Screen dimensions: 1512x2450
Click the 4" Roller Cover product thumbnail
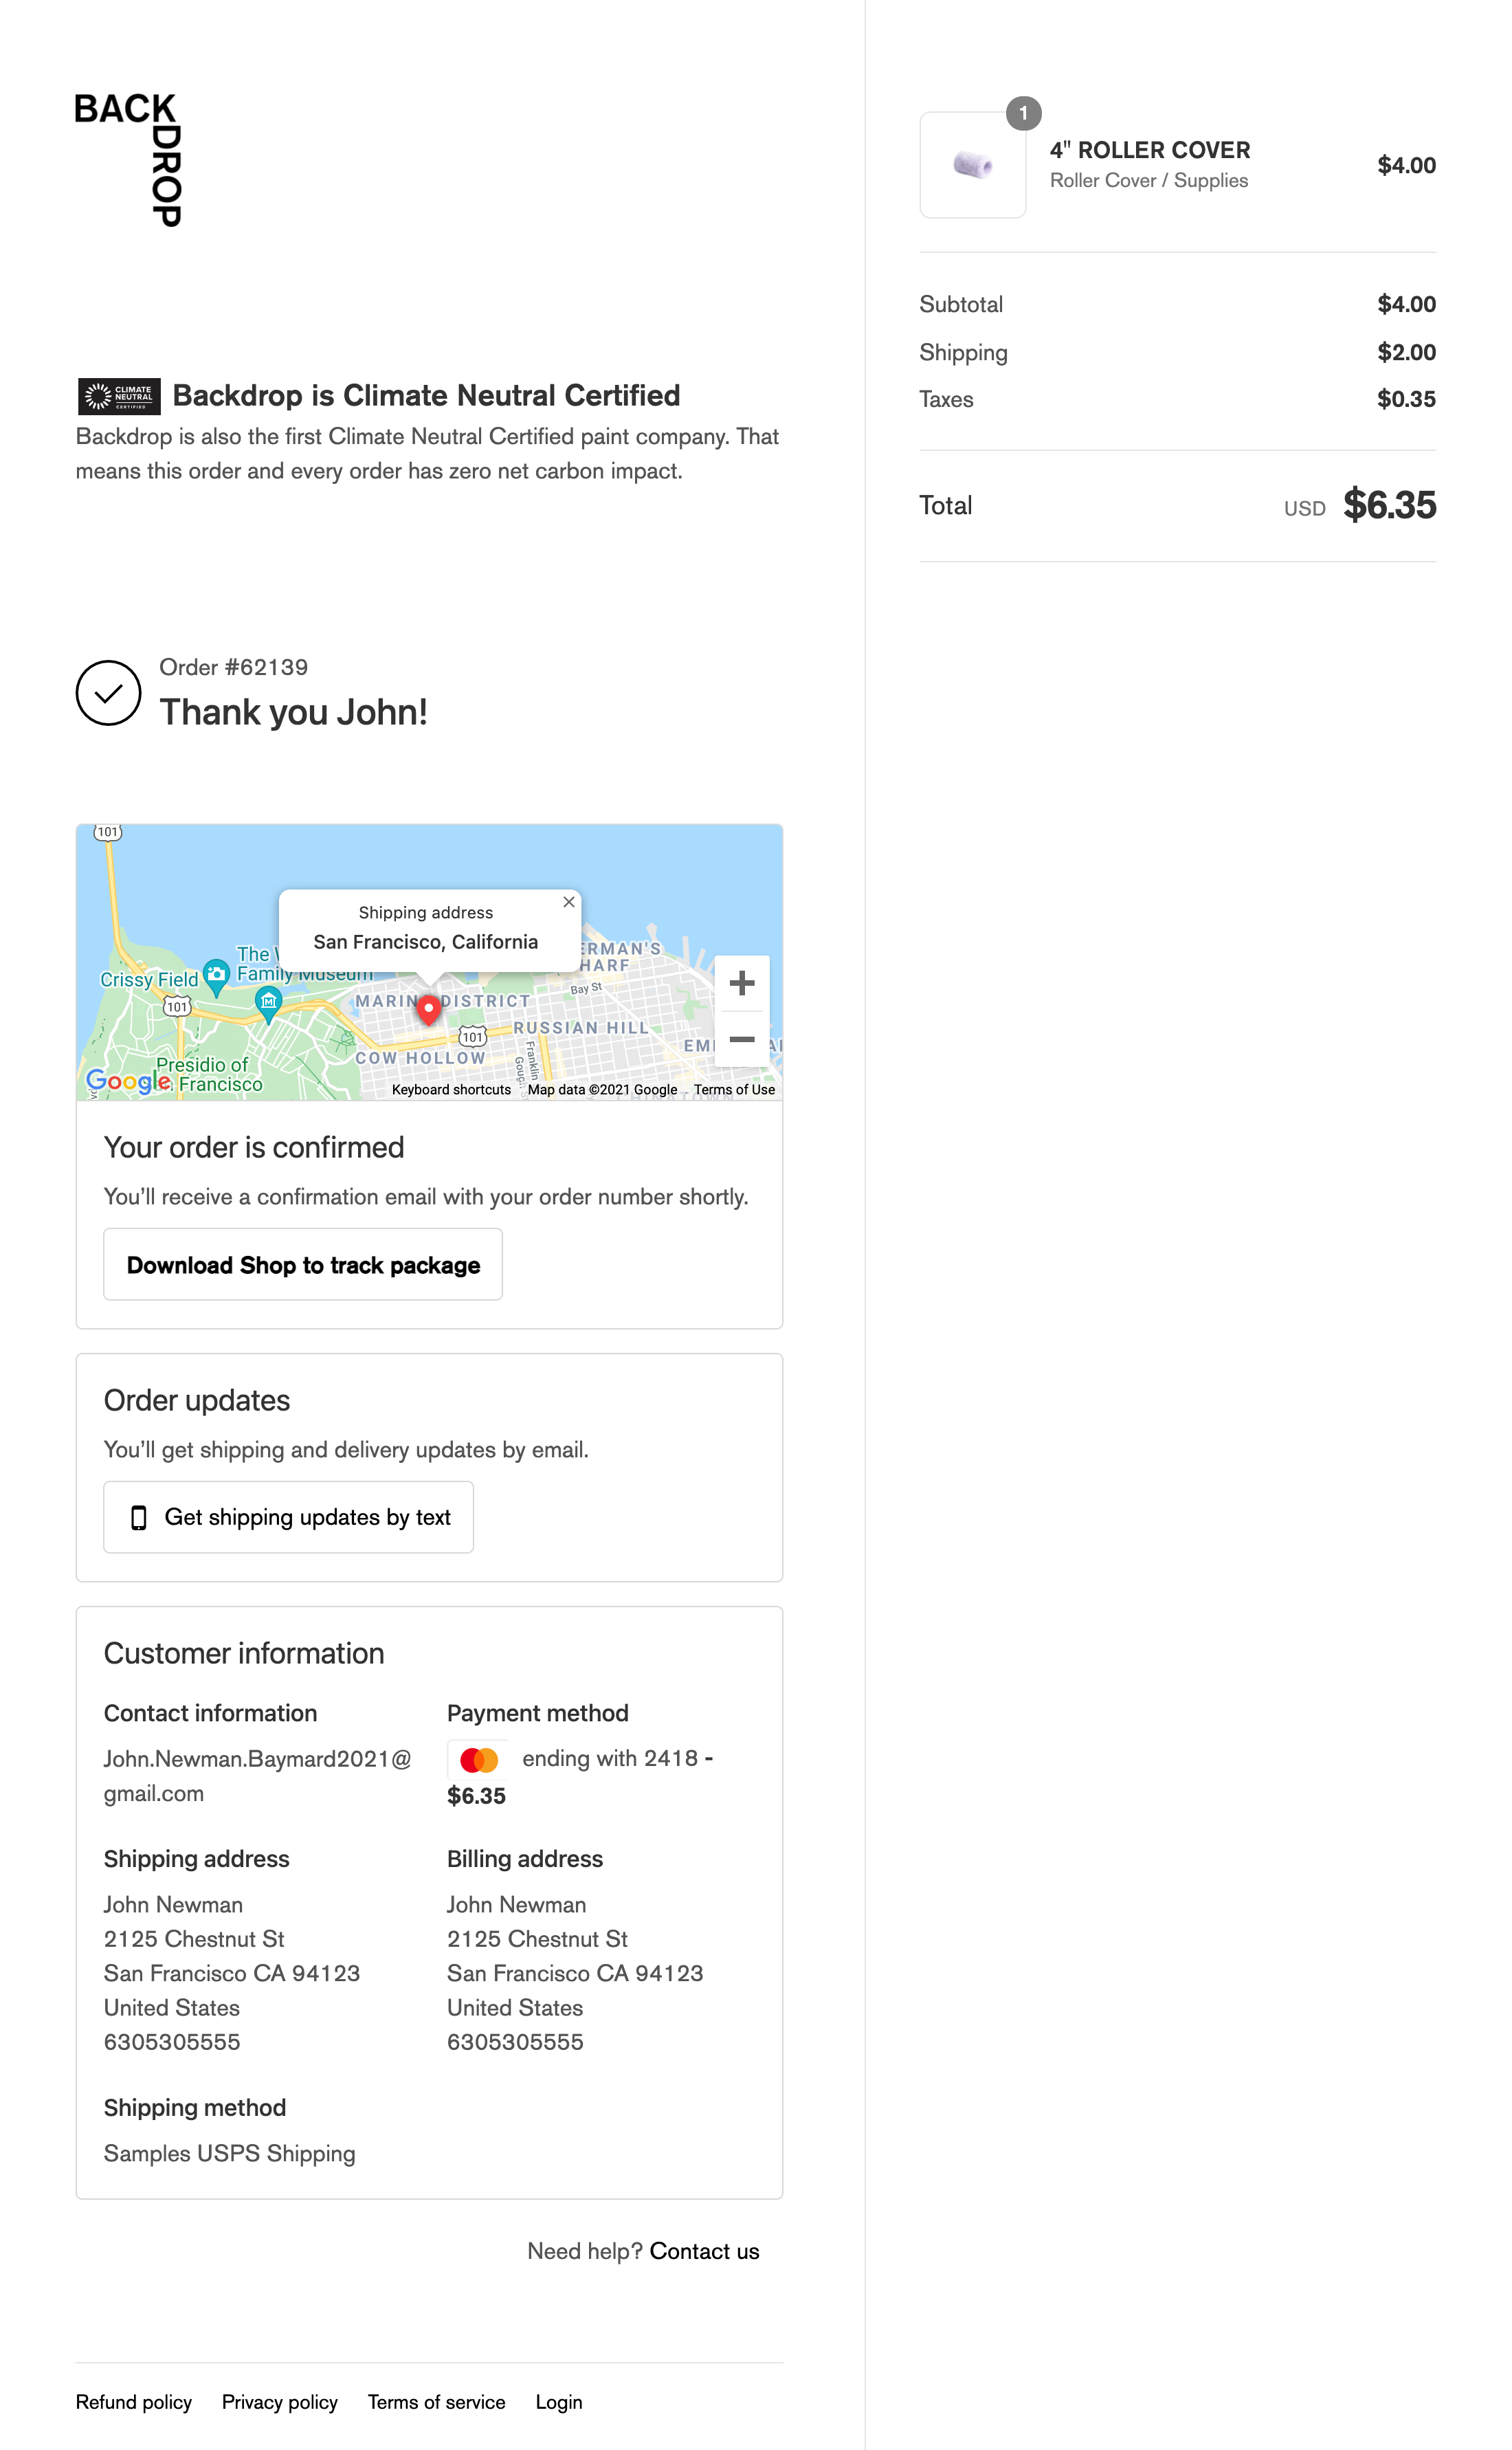[x=972, y=165]
